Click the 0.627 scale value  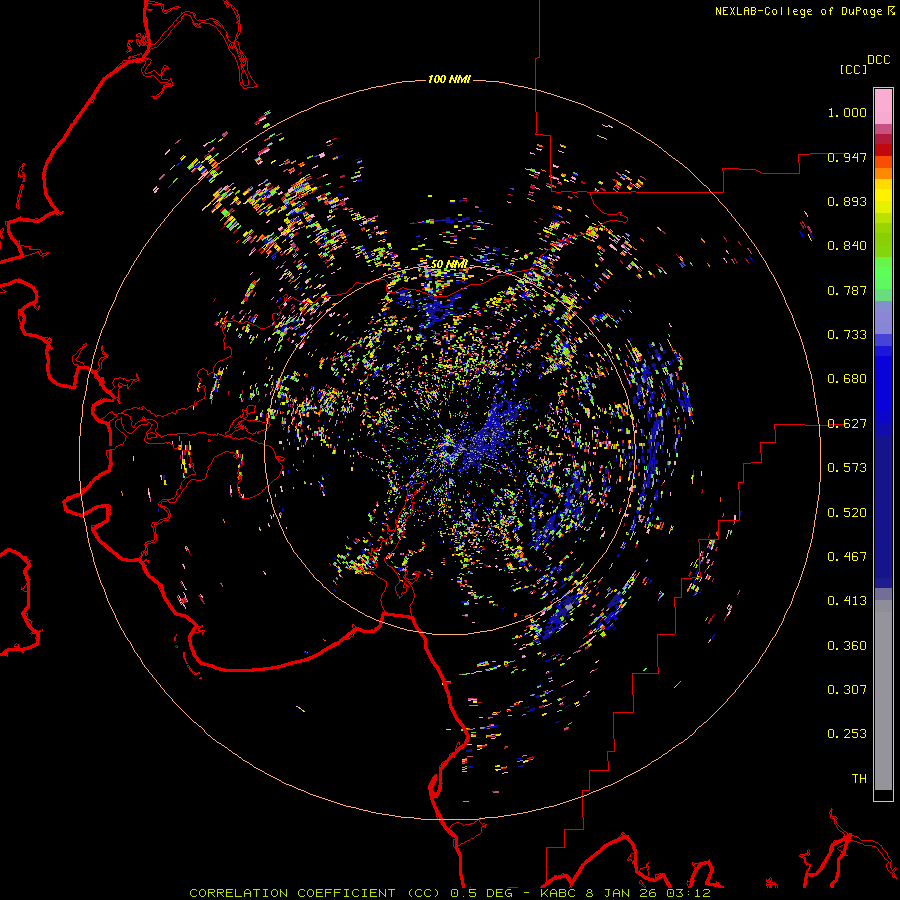pyautogui.click(x=847, y=424)
